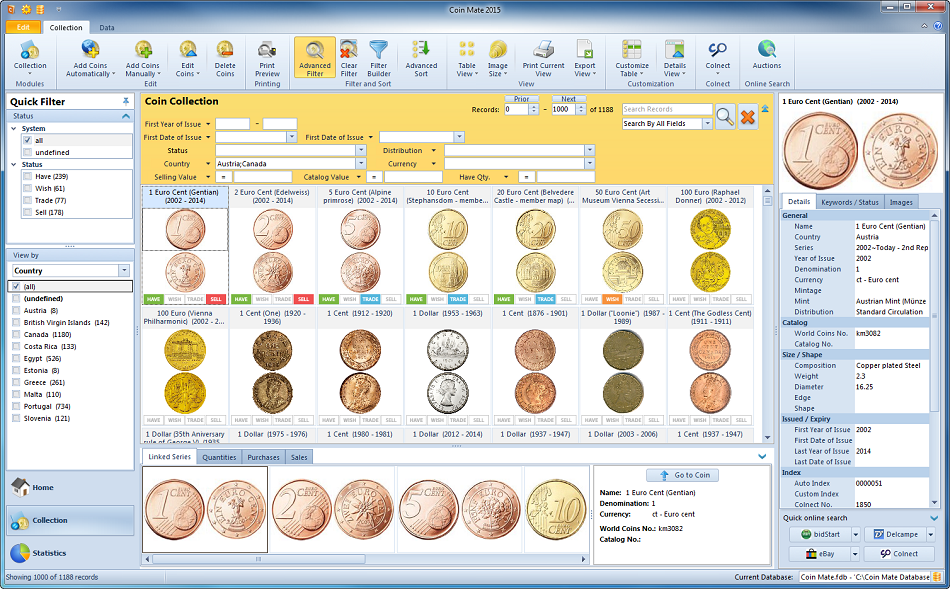Viewport: 950px width, 589px height.
Task: Open Export View options
Action: point(585,58)
